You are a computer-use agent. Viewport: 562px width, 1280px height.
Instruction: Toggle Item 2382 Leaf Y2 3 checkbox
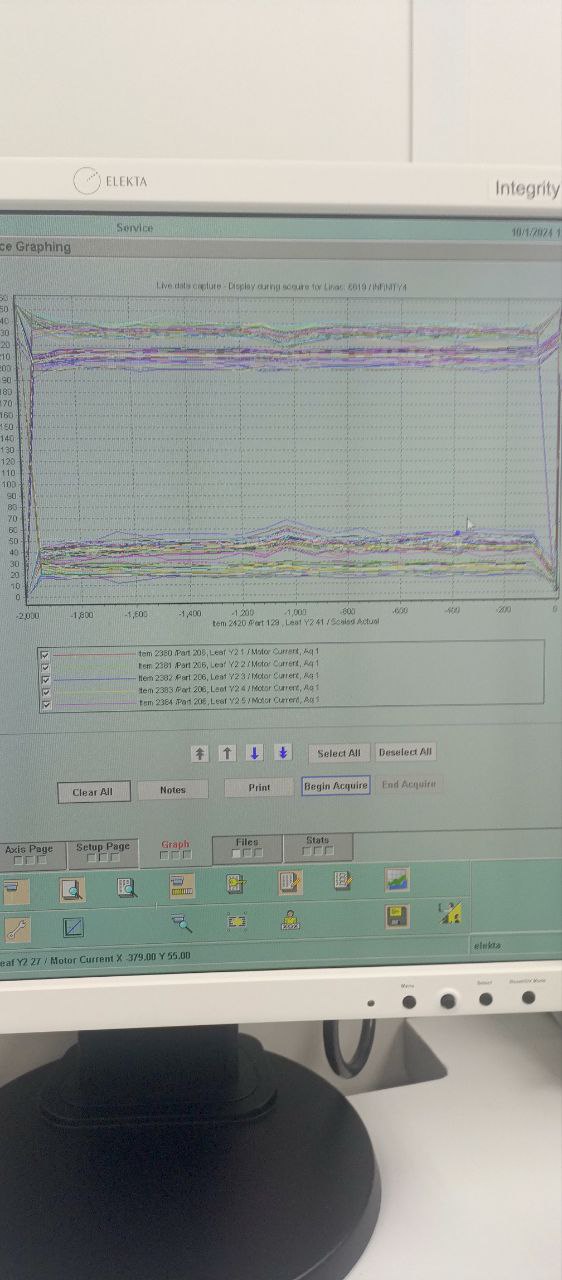pyautogui.click(x=44, y=679)
